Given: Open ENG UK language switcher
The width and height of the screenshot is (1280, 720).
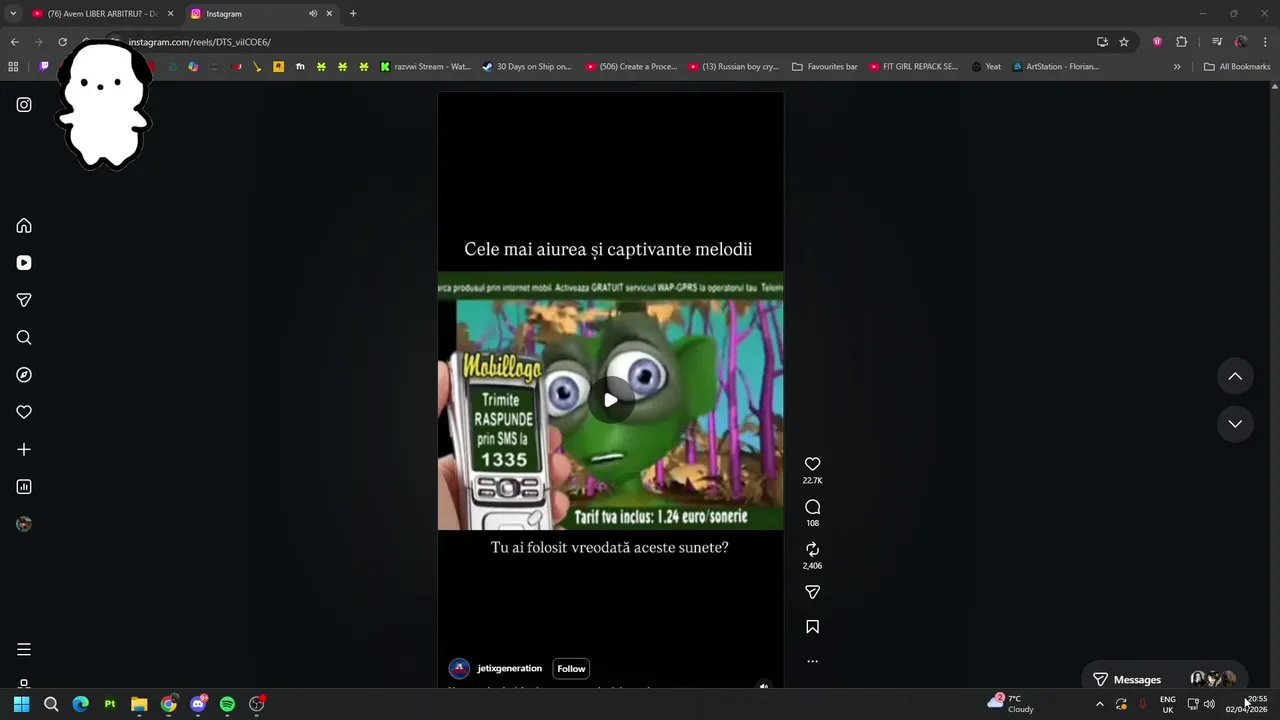Looking at the screenshot, I should click(1168, 704).
